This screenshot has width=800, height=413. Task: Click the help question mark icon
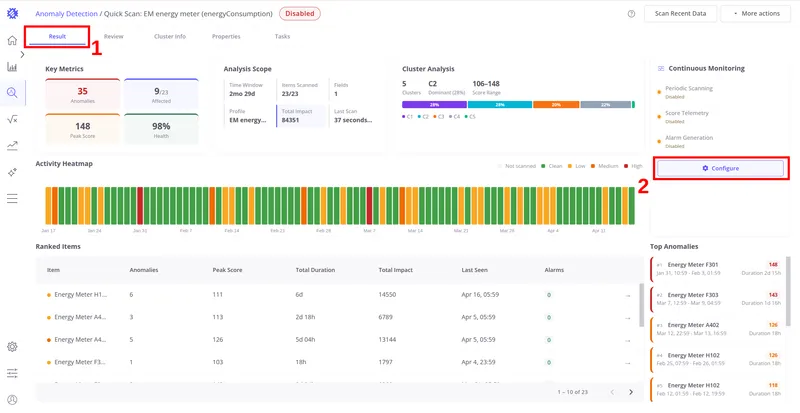(631, 14)
